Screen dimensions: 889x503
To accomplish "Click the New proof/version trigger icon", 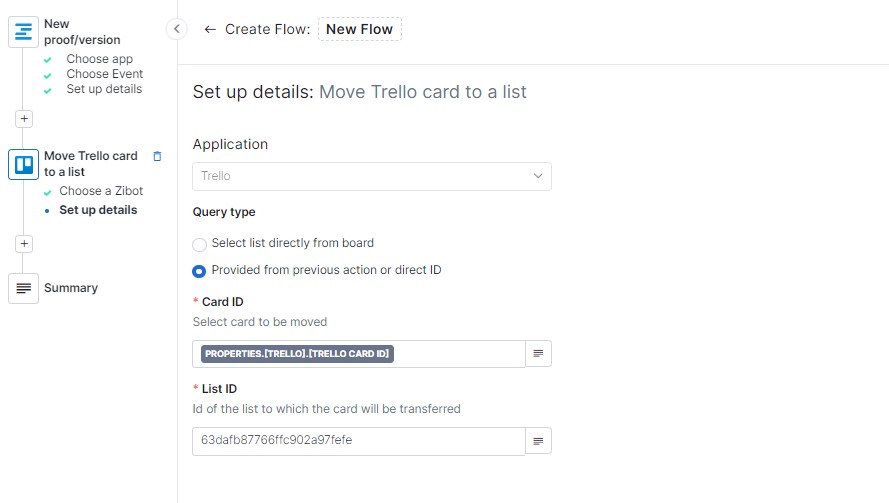I will tap(23, 32).
